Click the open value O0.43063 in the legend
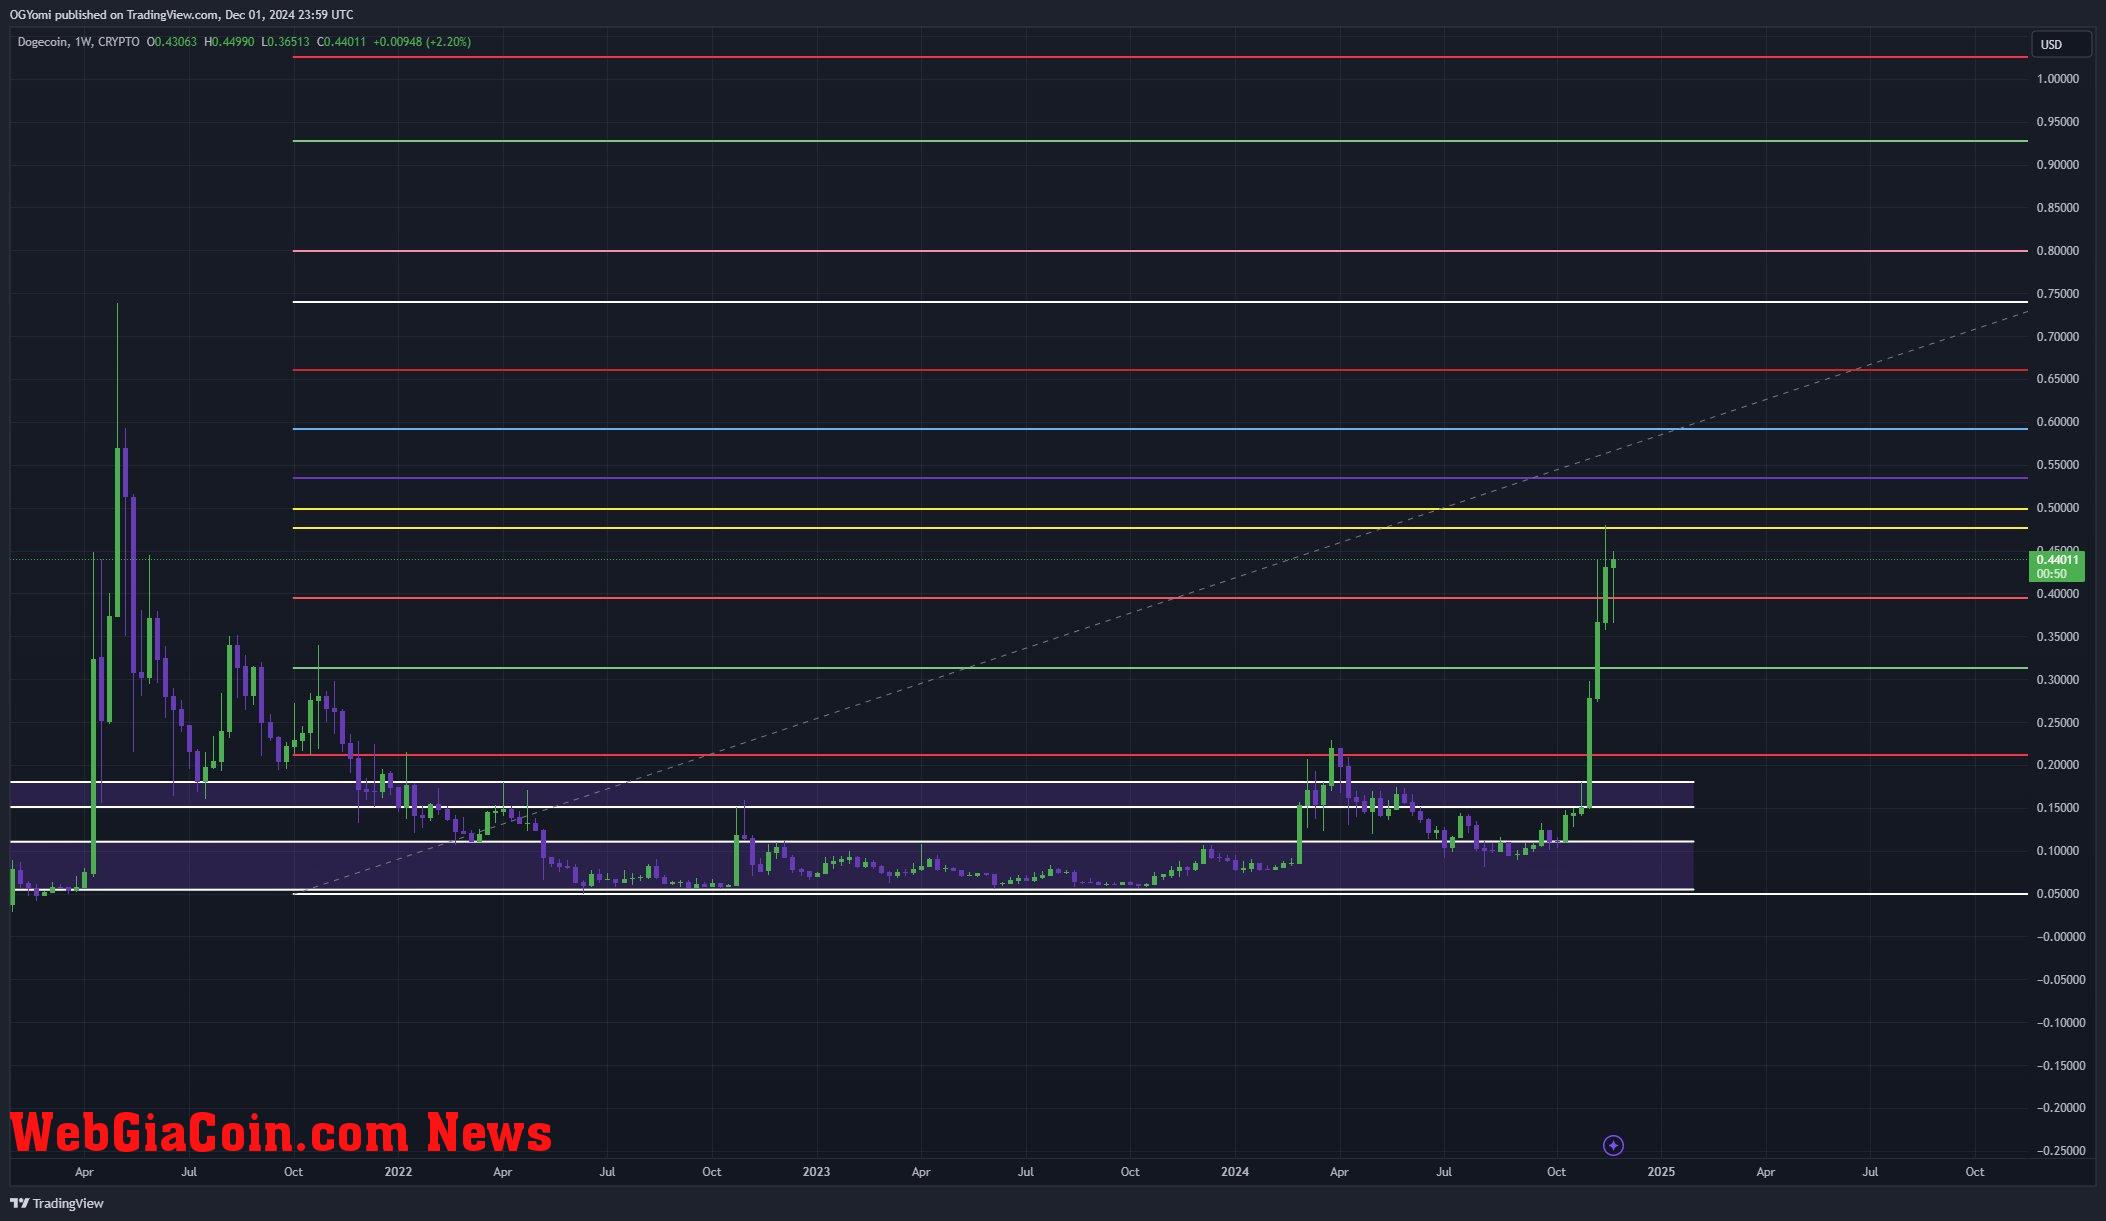This screenshot has width=2106, height=1221. [170, 42]
